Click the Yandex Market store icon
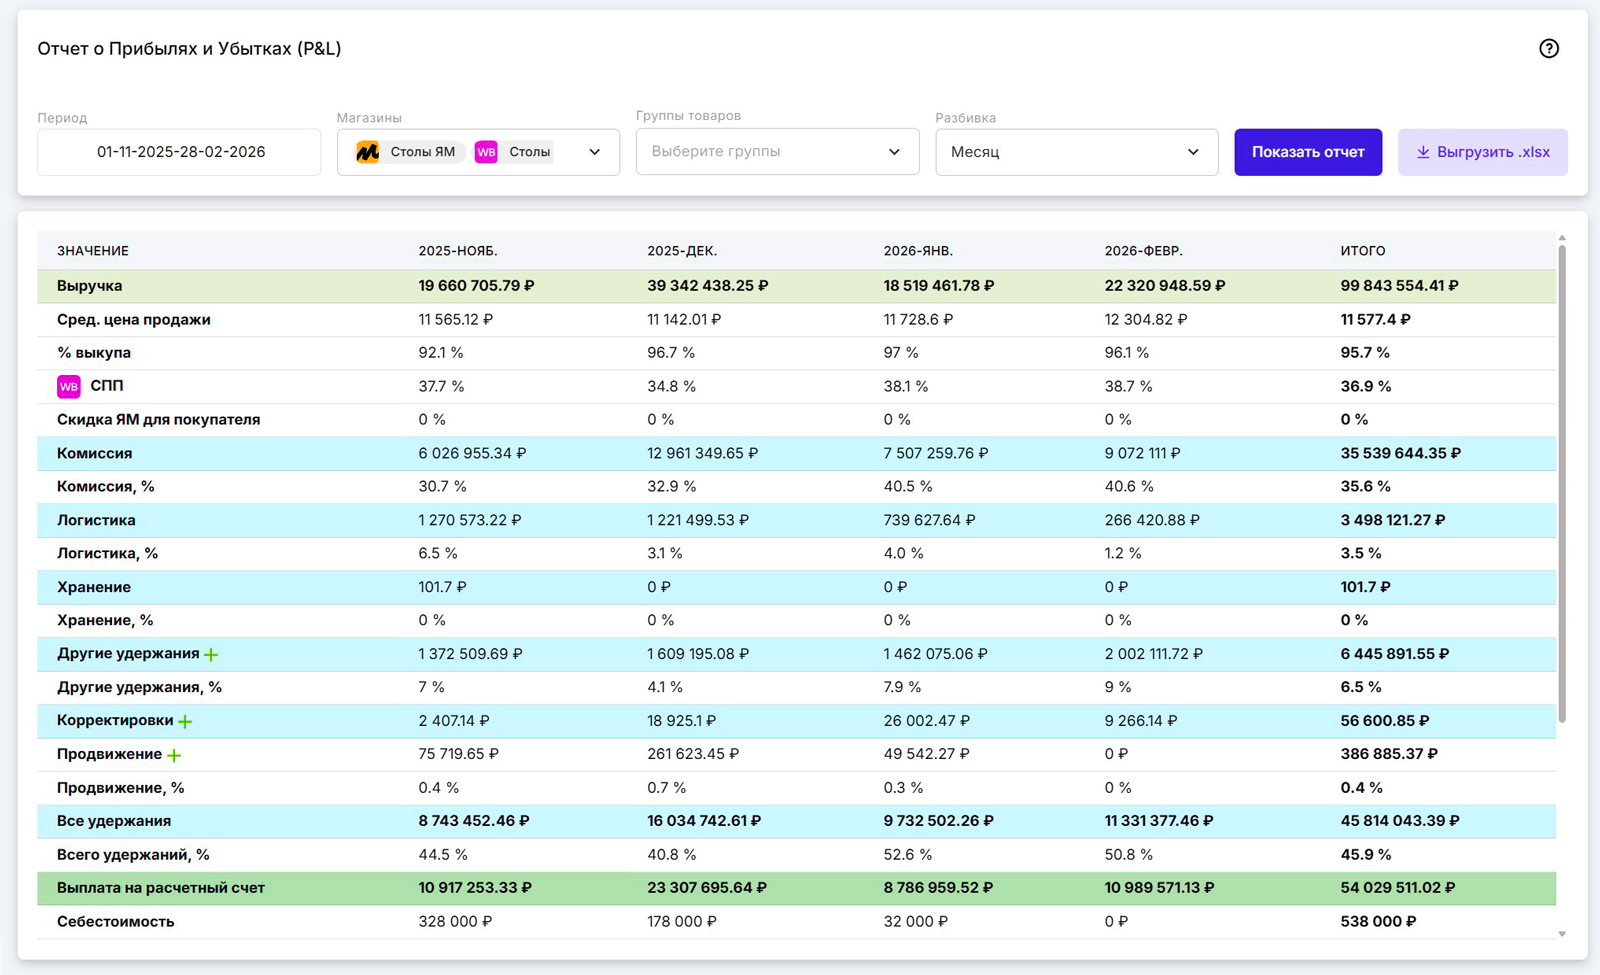Screen dimensions: 1600x975 pyautogui.click(x=368, y=152)
